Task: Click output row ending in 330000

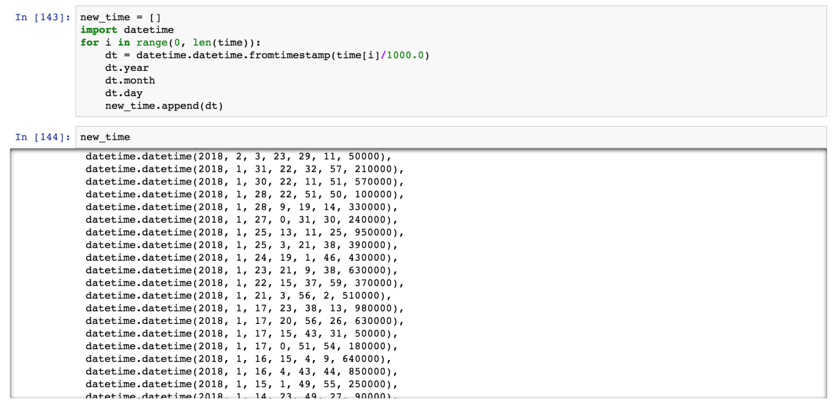Action: click(241, 208)
